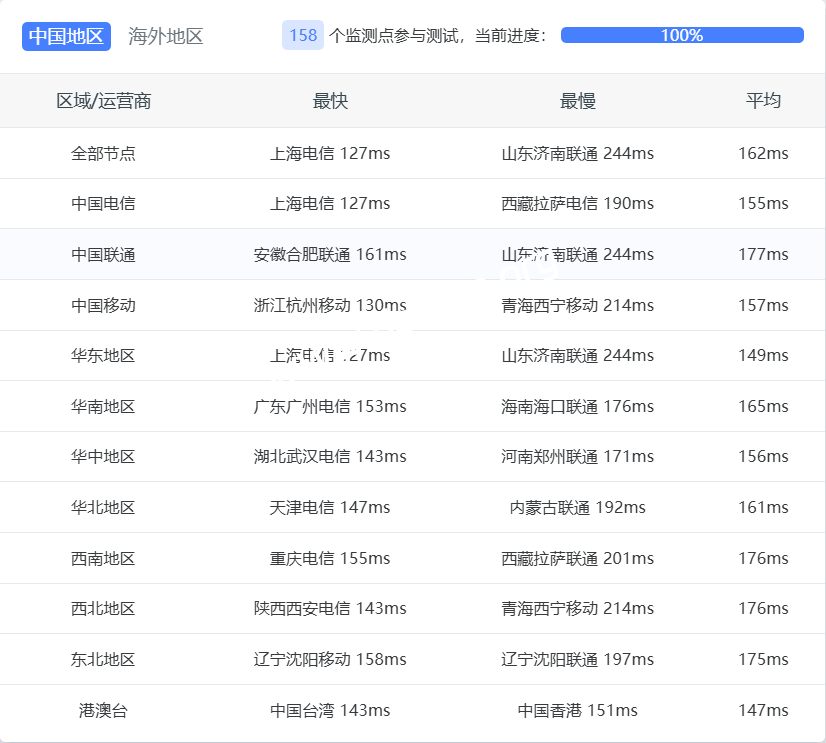The image size is (826, 743).
Task: Switch to the 海外地区 tab
Action: (166, 36)
